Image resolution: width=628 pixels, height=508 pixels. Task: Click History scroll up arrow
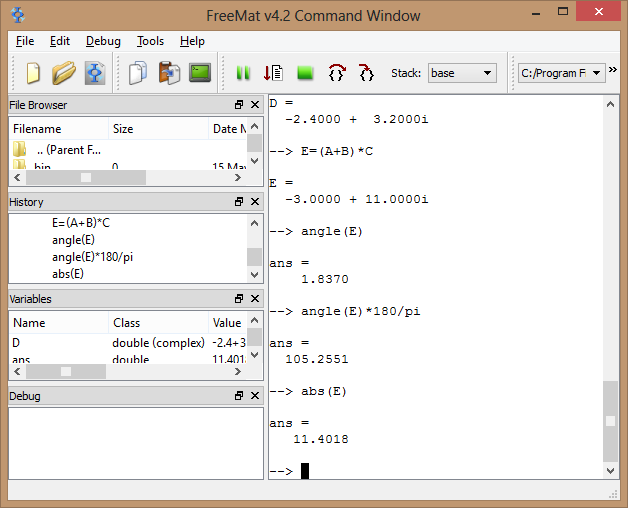click(254, 223)
